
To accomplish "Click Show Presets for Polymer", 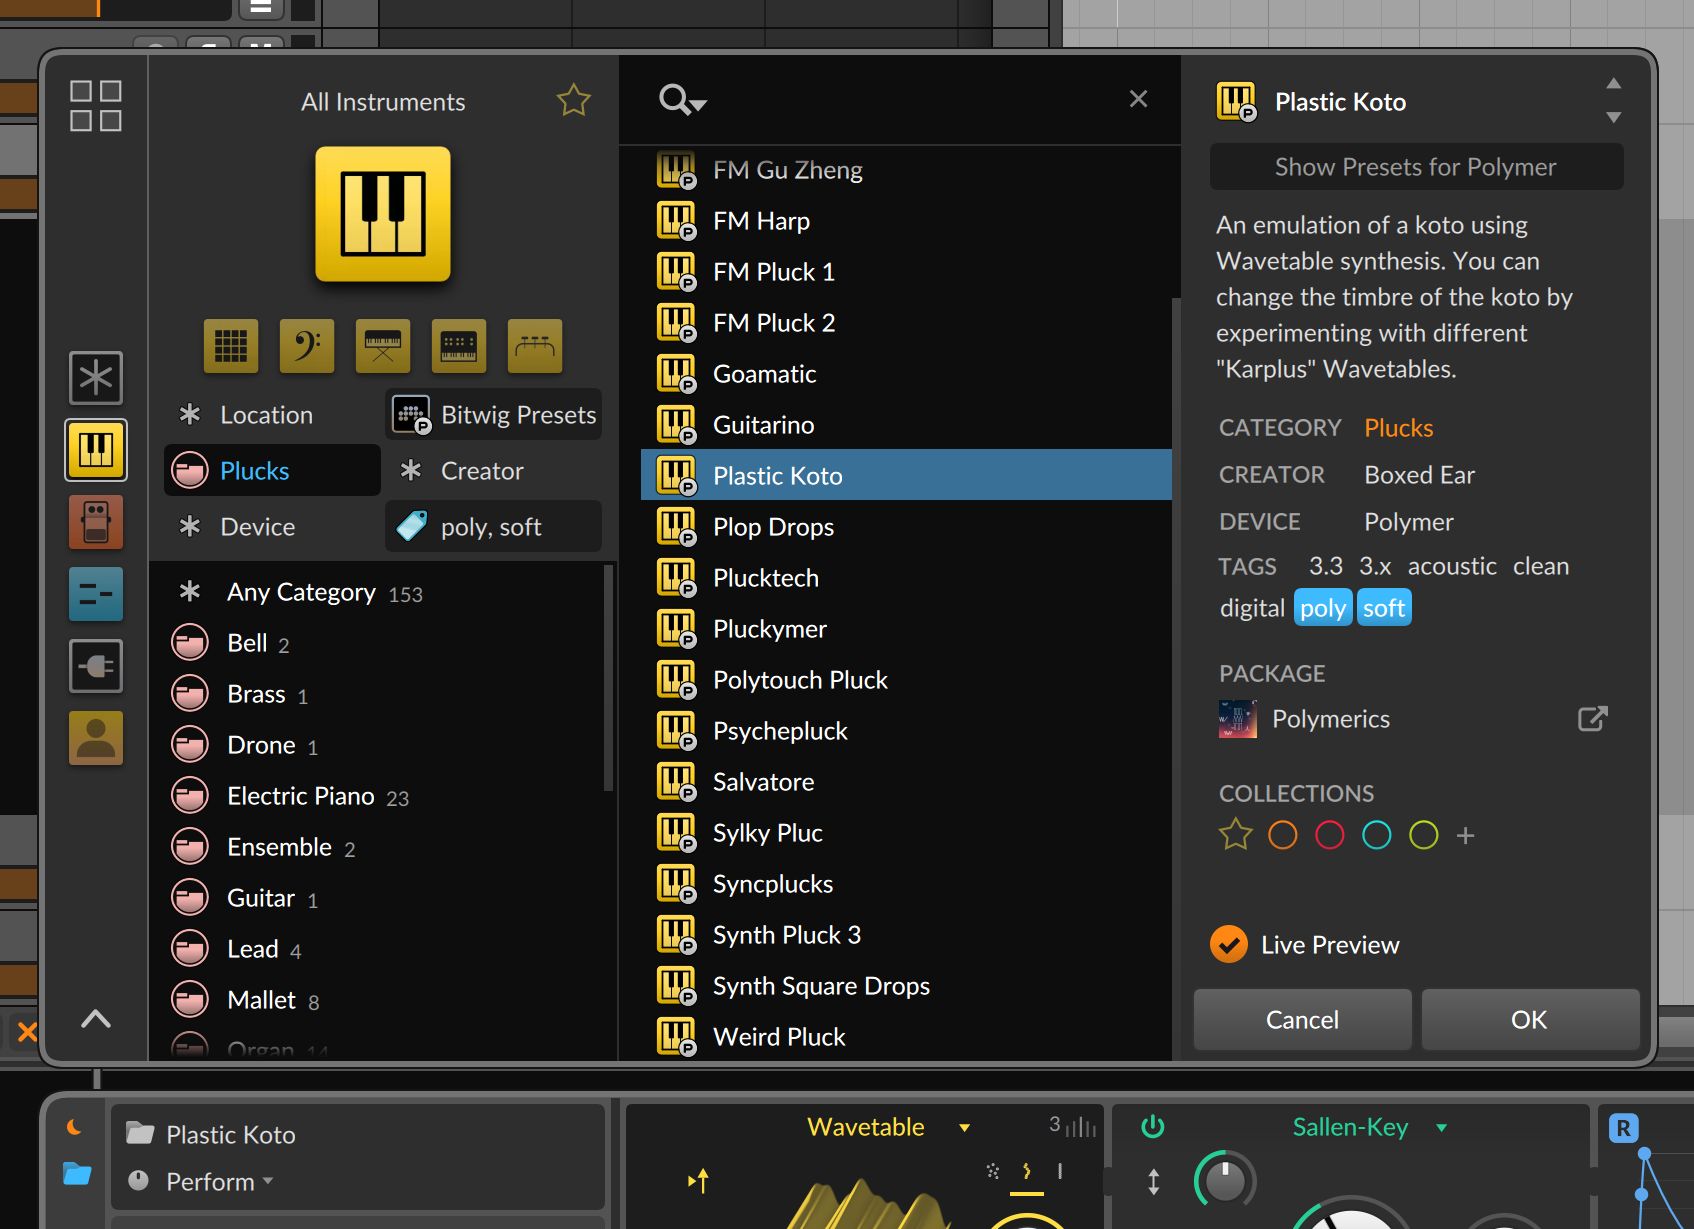I will point(1415,166).
